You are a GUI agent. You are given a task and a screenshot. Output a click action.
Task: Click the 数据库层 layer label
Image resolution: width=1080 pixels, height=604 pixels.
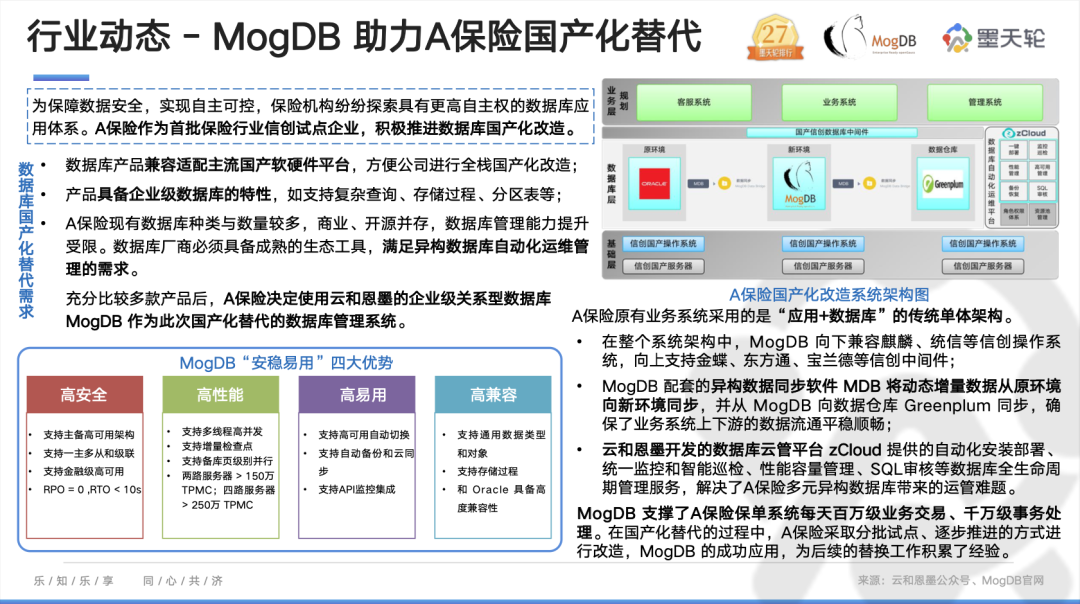(x=611, y=184)
